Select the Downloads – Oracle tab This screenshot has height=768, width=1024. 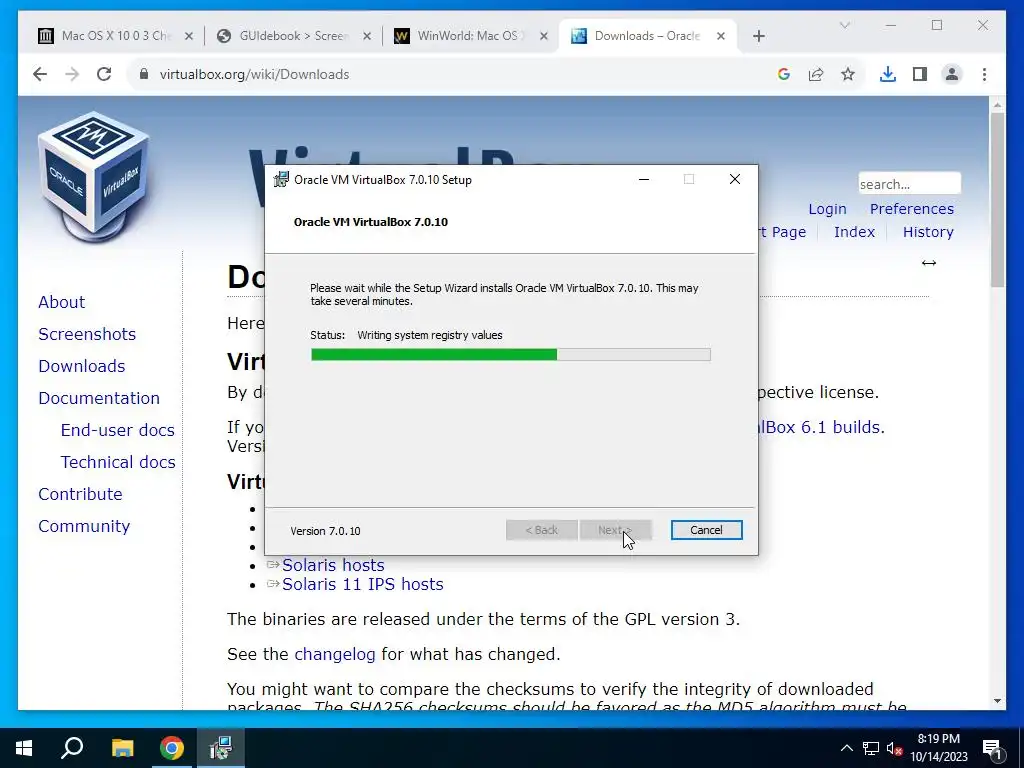pyautogui.click(x=647, y=36)
